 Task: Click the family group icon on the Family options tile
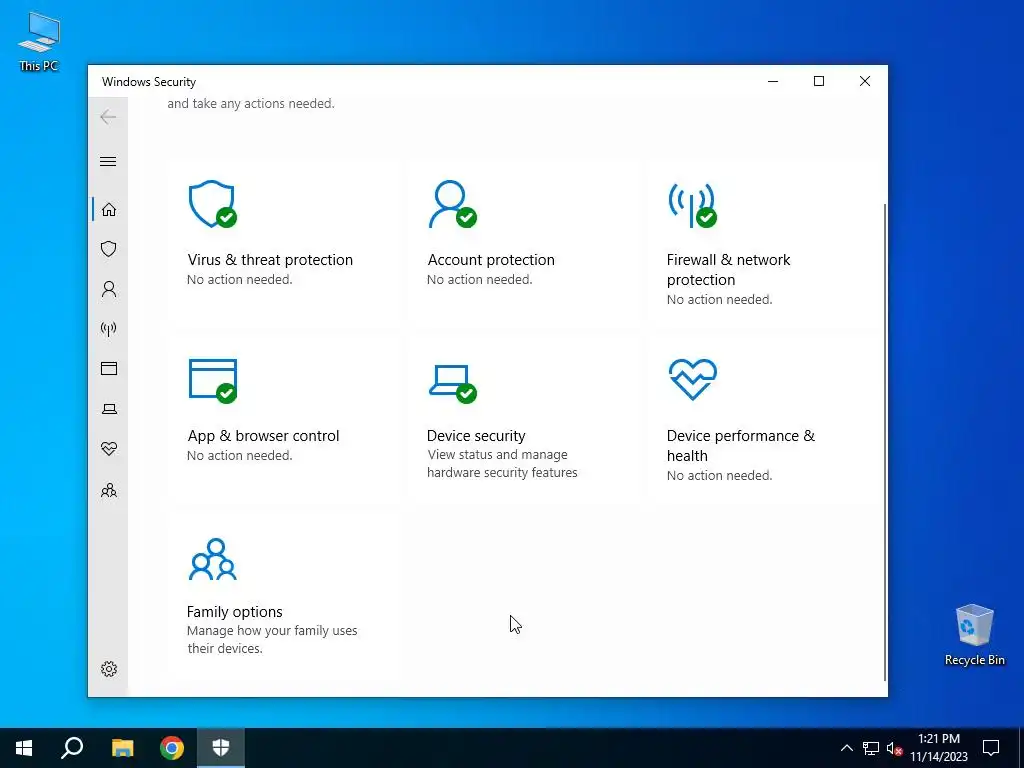[x=213, y=559]
